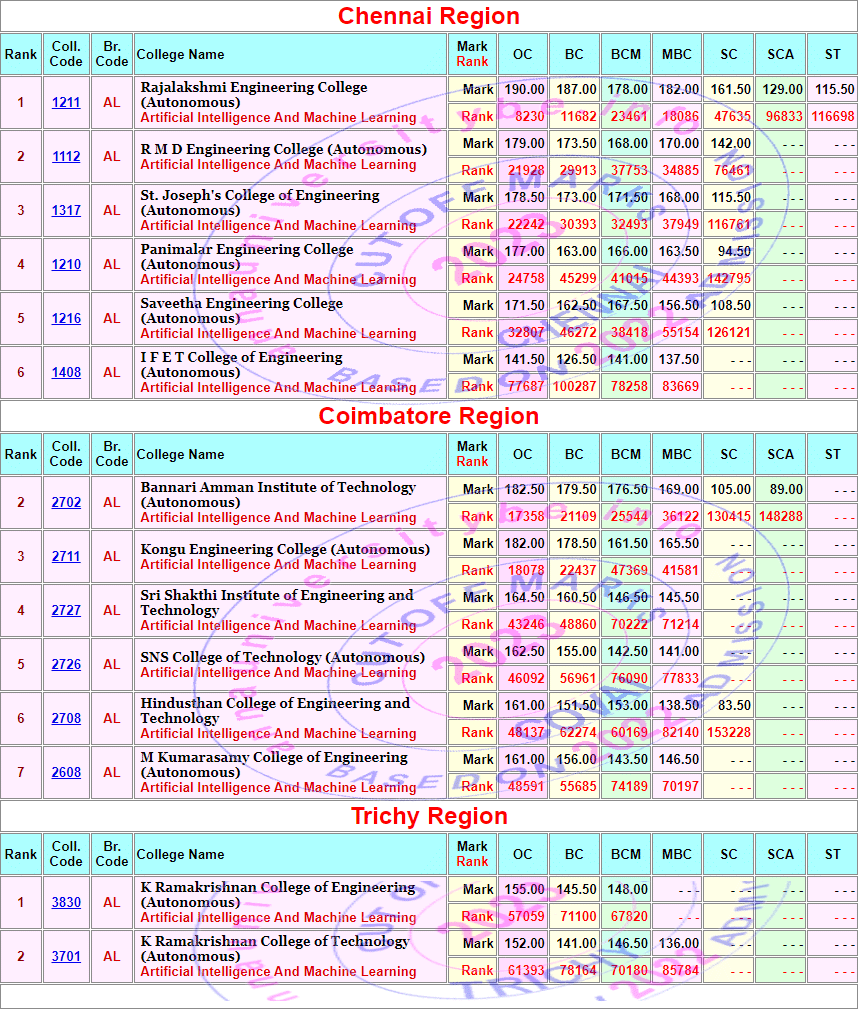Open college code 3830 link
Screen dimensions: 858x1009
point(66,903)
